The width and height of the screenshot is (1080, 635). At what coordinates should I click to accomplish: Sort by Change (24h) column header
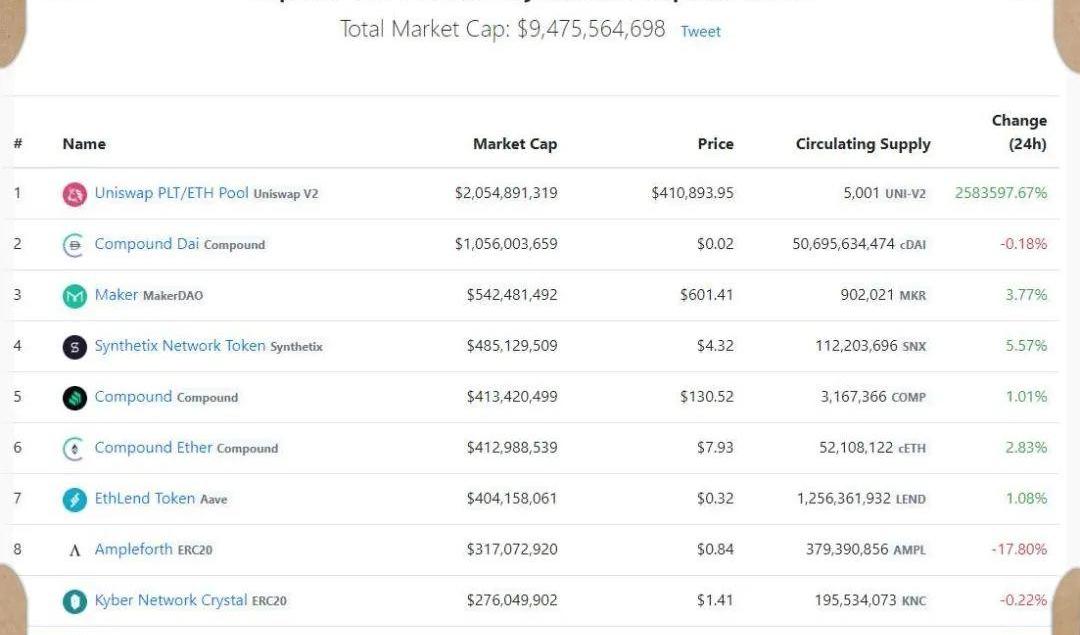1019,132
